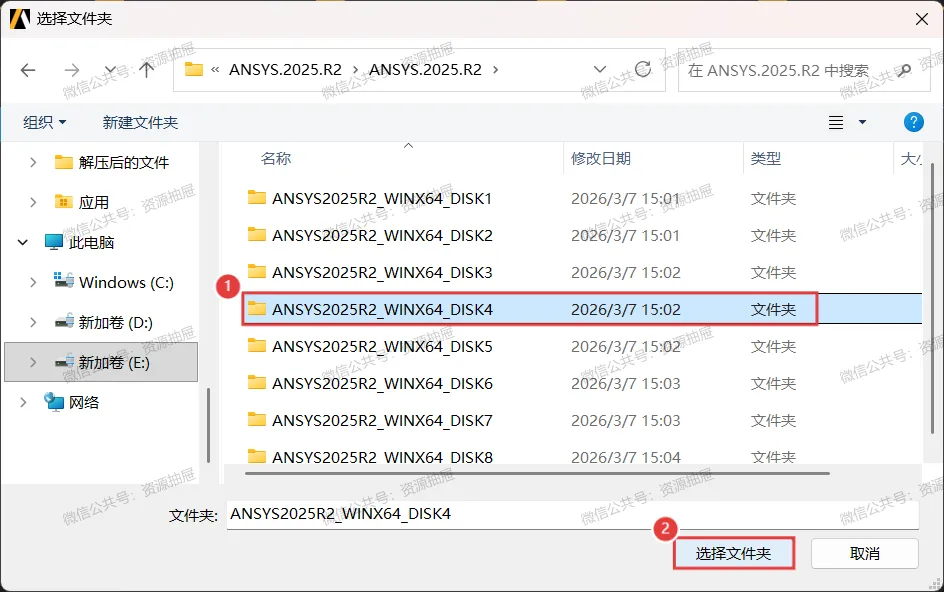Click DISK7 folder icon
Viewport: 944px width, 592px height.
click(257, 419)
